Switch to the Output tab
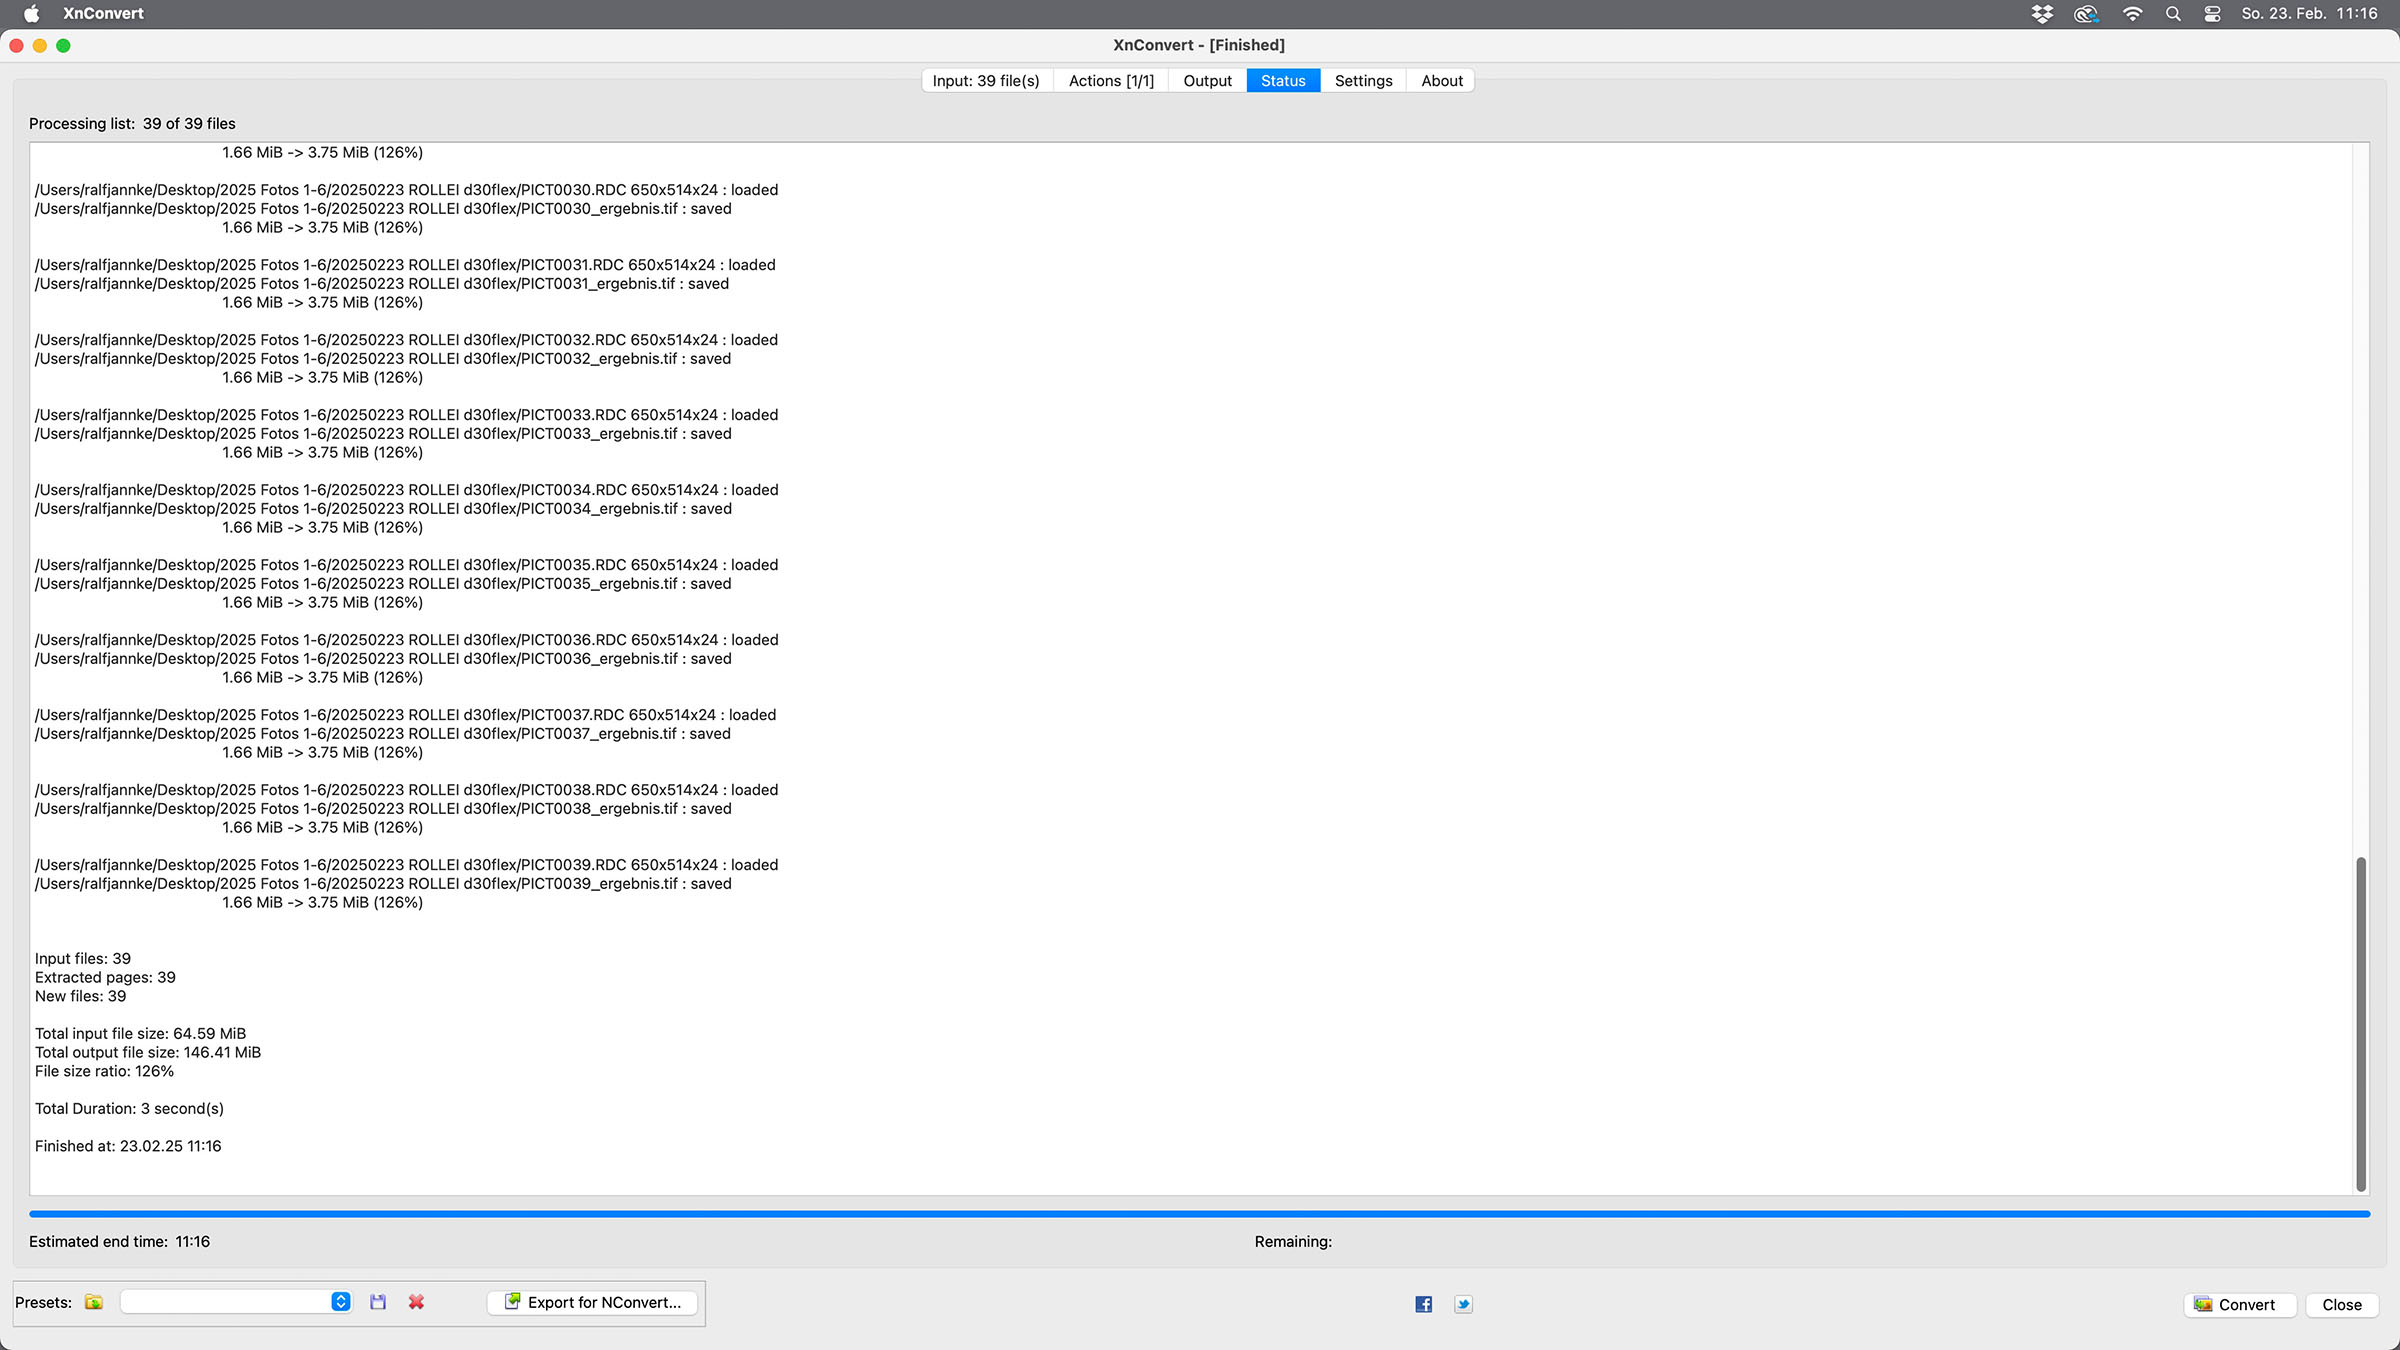This screenshot has width=2400, height=1350. click(1207, 81)
